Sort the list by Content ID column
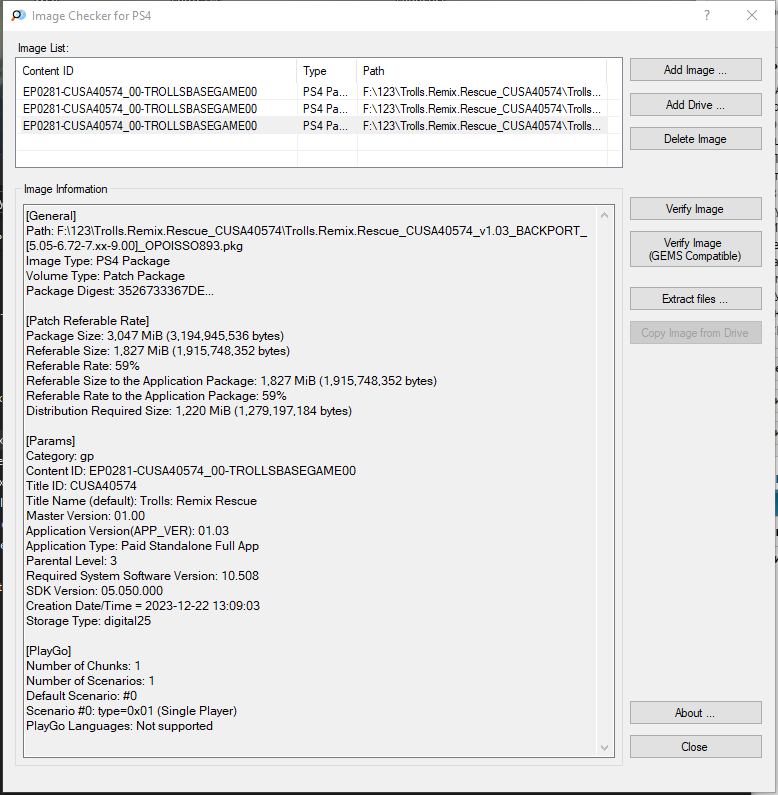778x795 pixels. [x=157, y=70]
